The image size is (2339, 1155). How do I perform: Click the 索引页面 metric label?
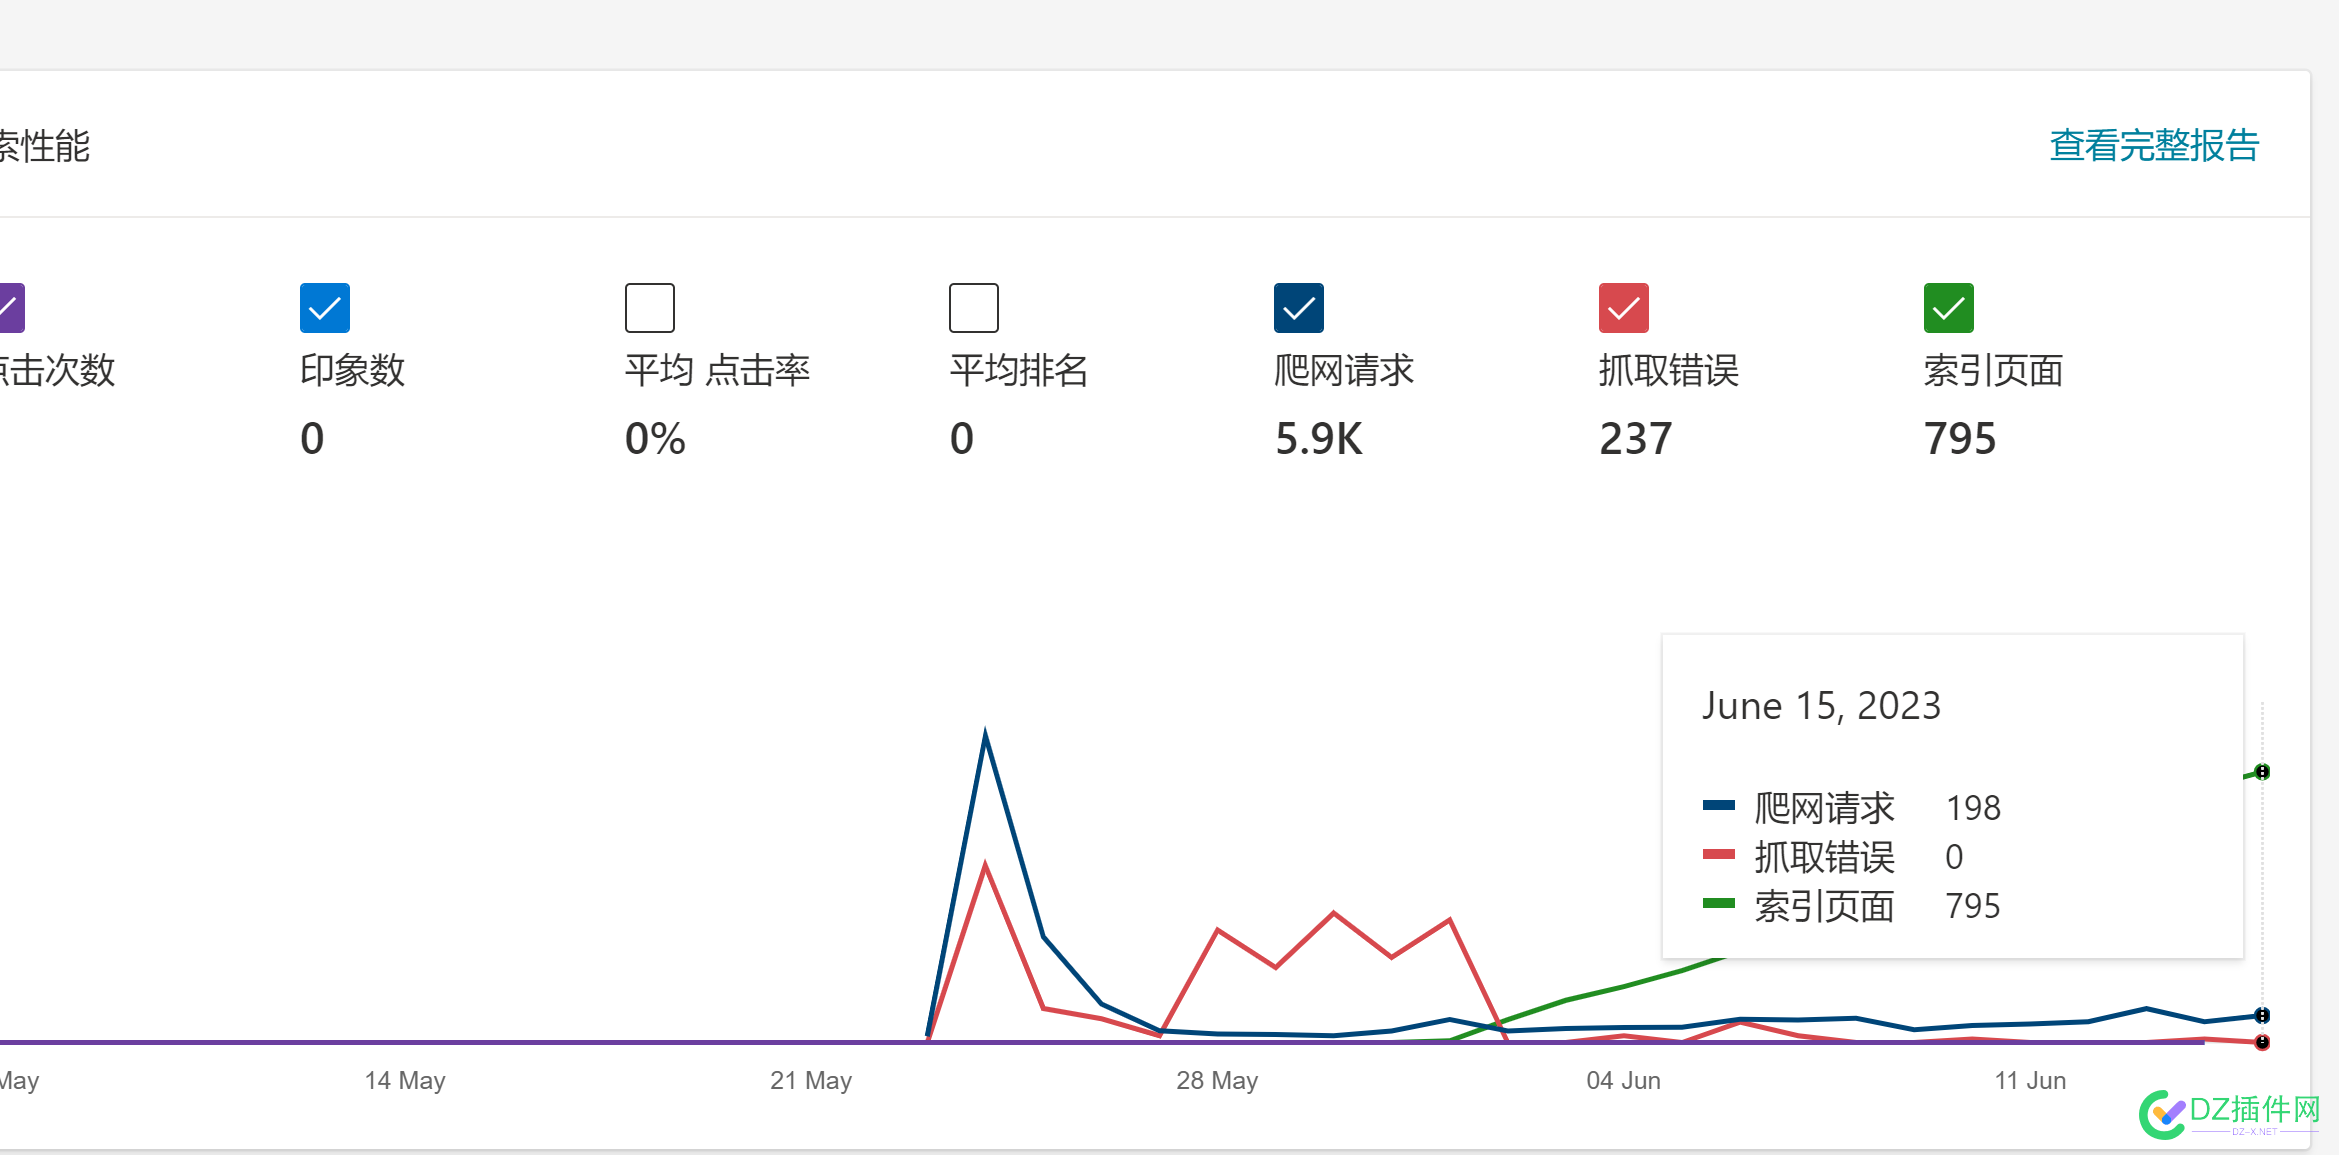[x=1994, y=371]
